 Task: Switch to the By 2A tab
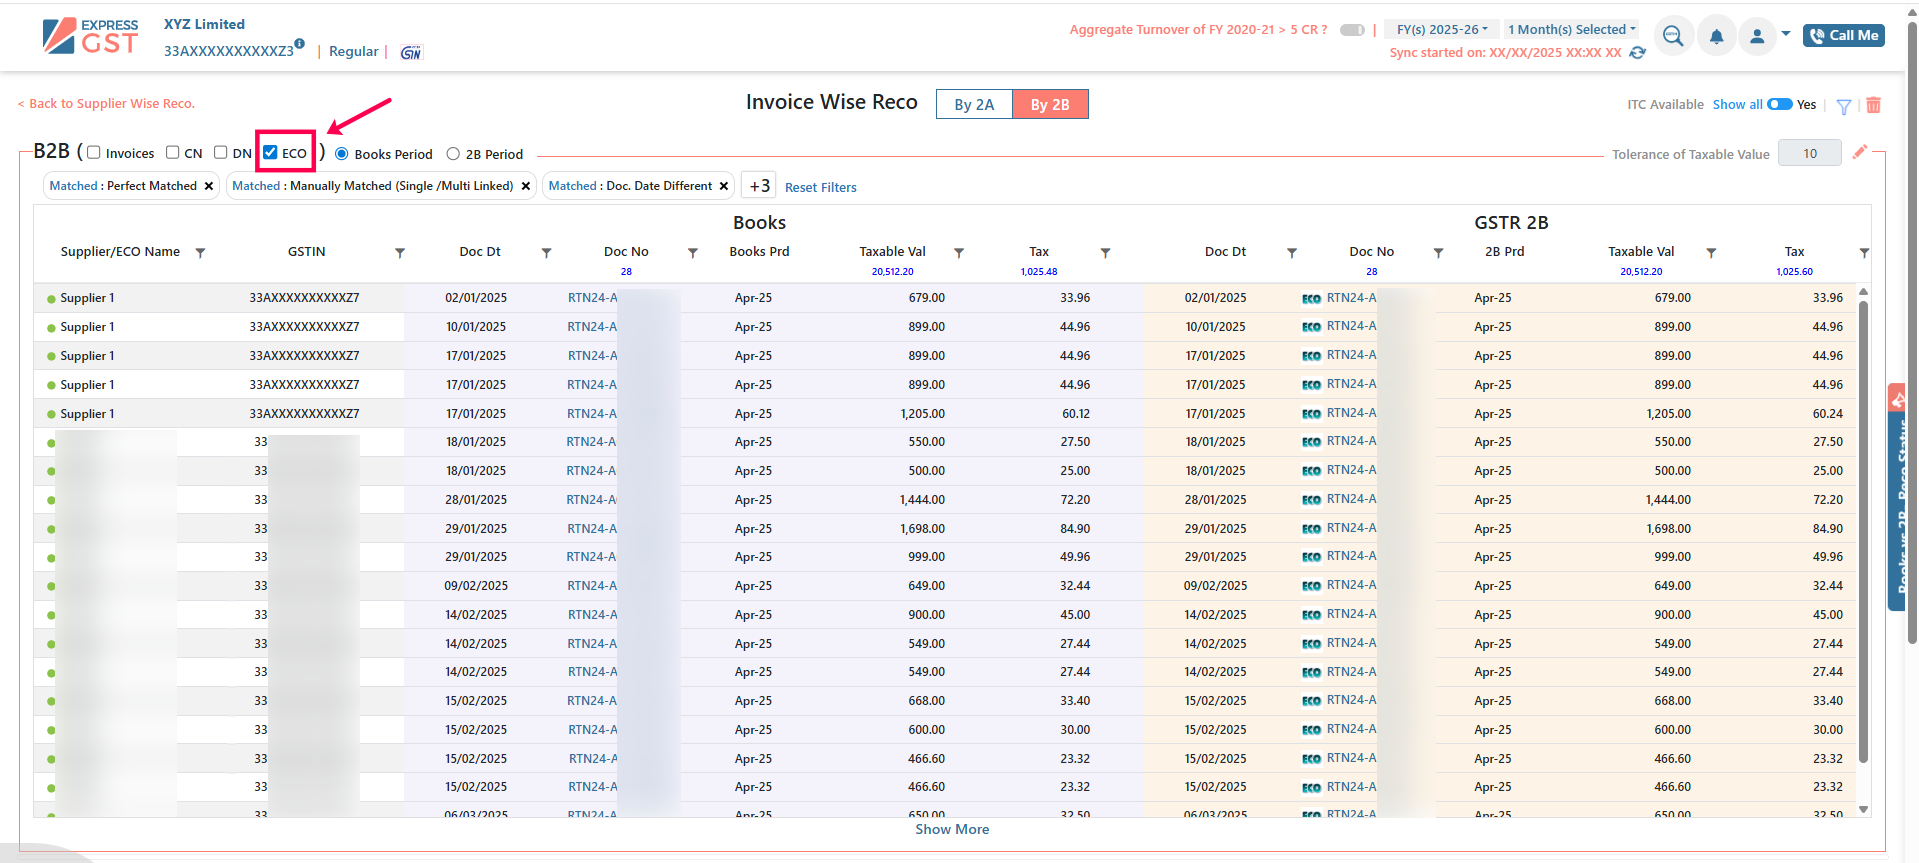click(x=973, y=104)
